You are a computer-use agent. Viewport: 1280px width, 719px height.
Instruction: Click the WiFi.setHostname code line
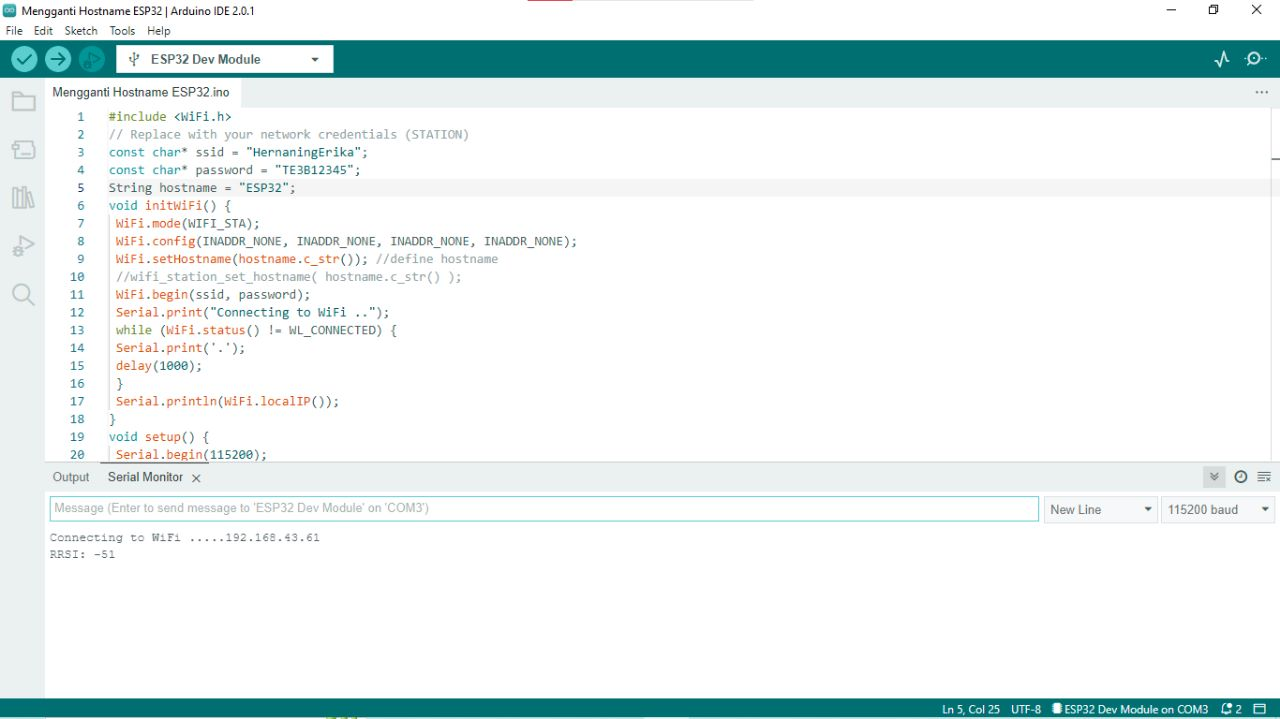pos(306,259)
